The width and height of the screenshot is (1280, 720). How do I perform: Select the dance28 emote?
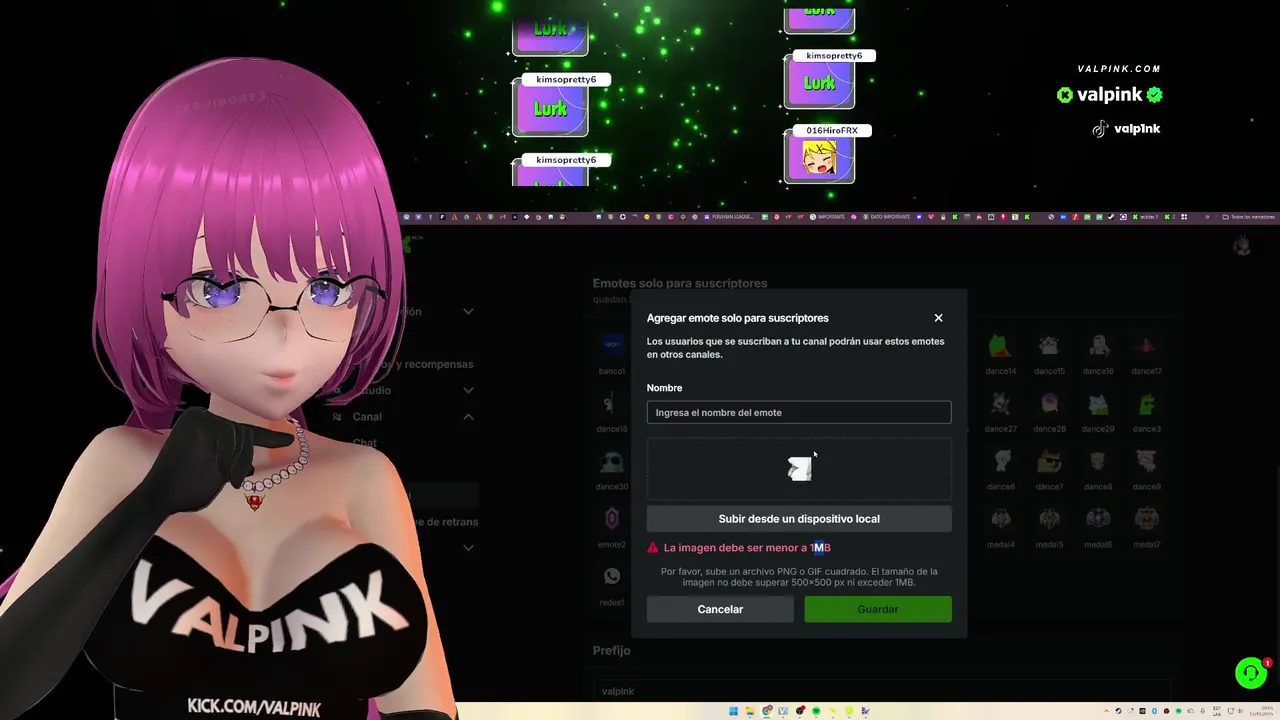[x=1049, y=404]
